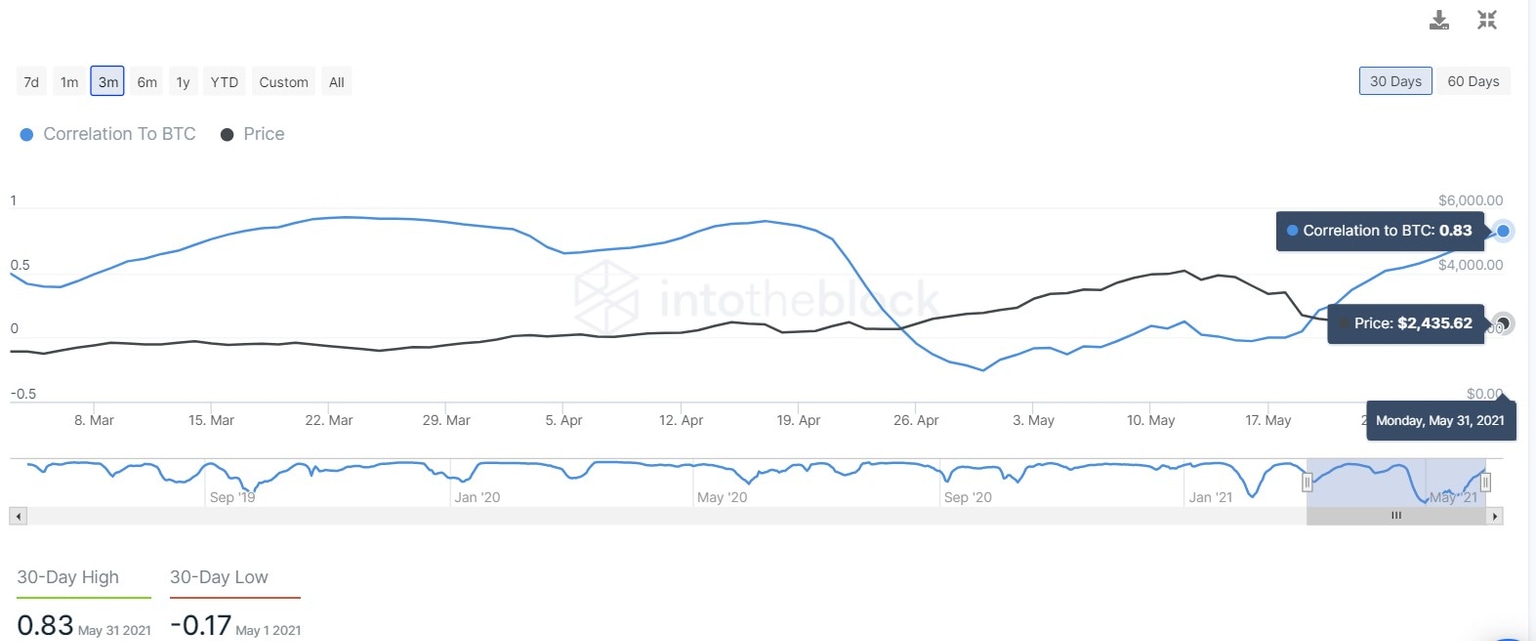Click the left scrollbar arrow under the timeline
The height and width of the screenshot is (641, 1536).
(x=17, y=516)
